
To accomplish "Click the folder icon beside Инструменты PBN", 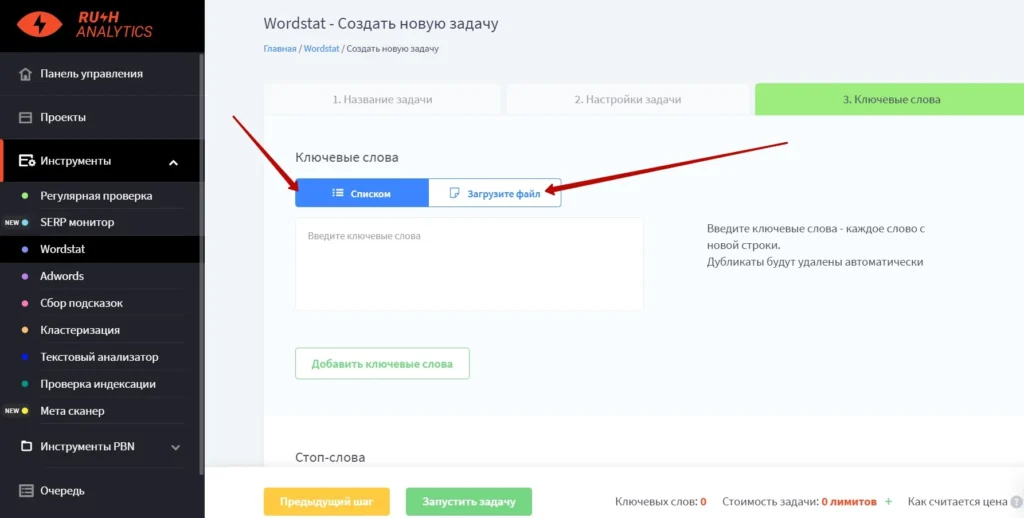I will (x=26, y=447).
